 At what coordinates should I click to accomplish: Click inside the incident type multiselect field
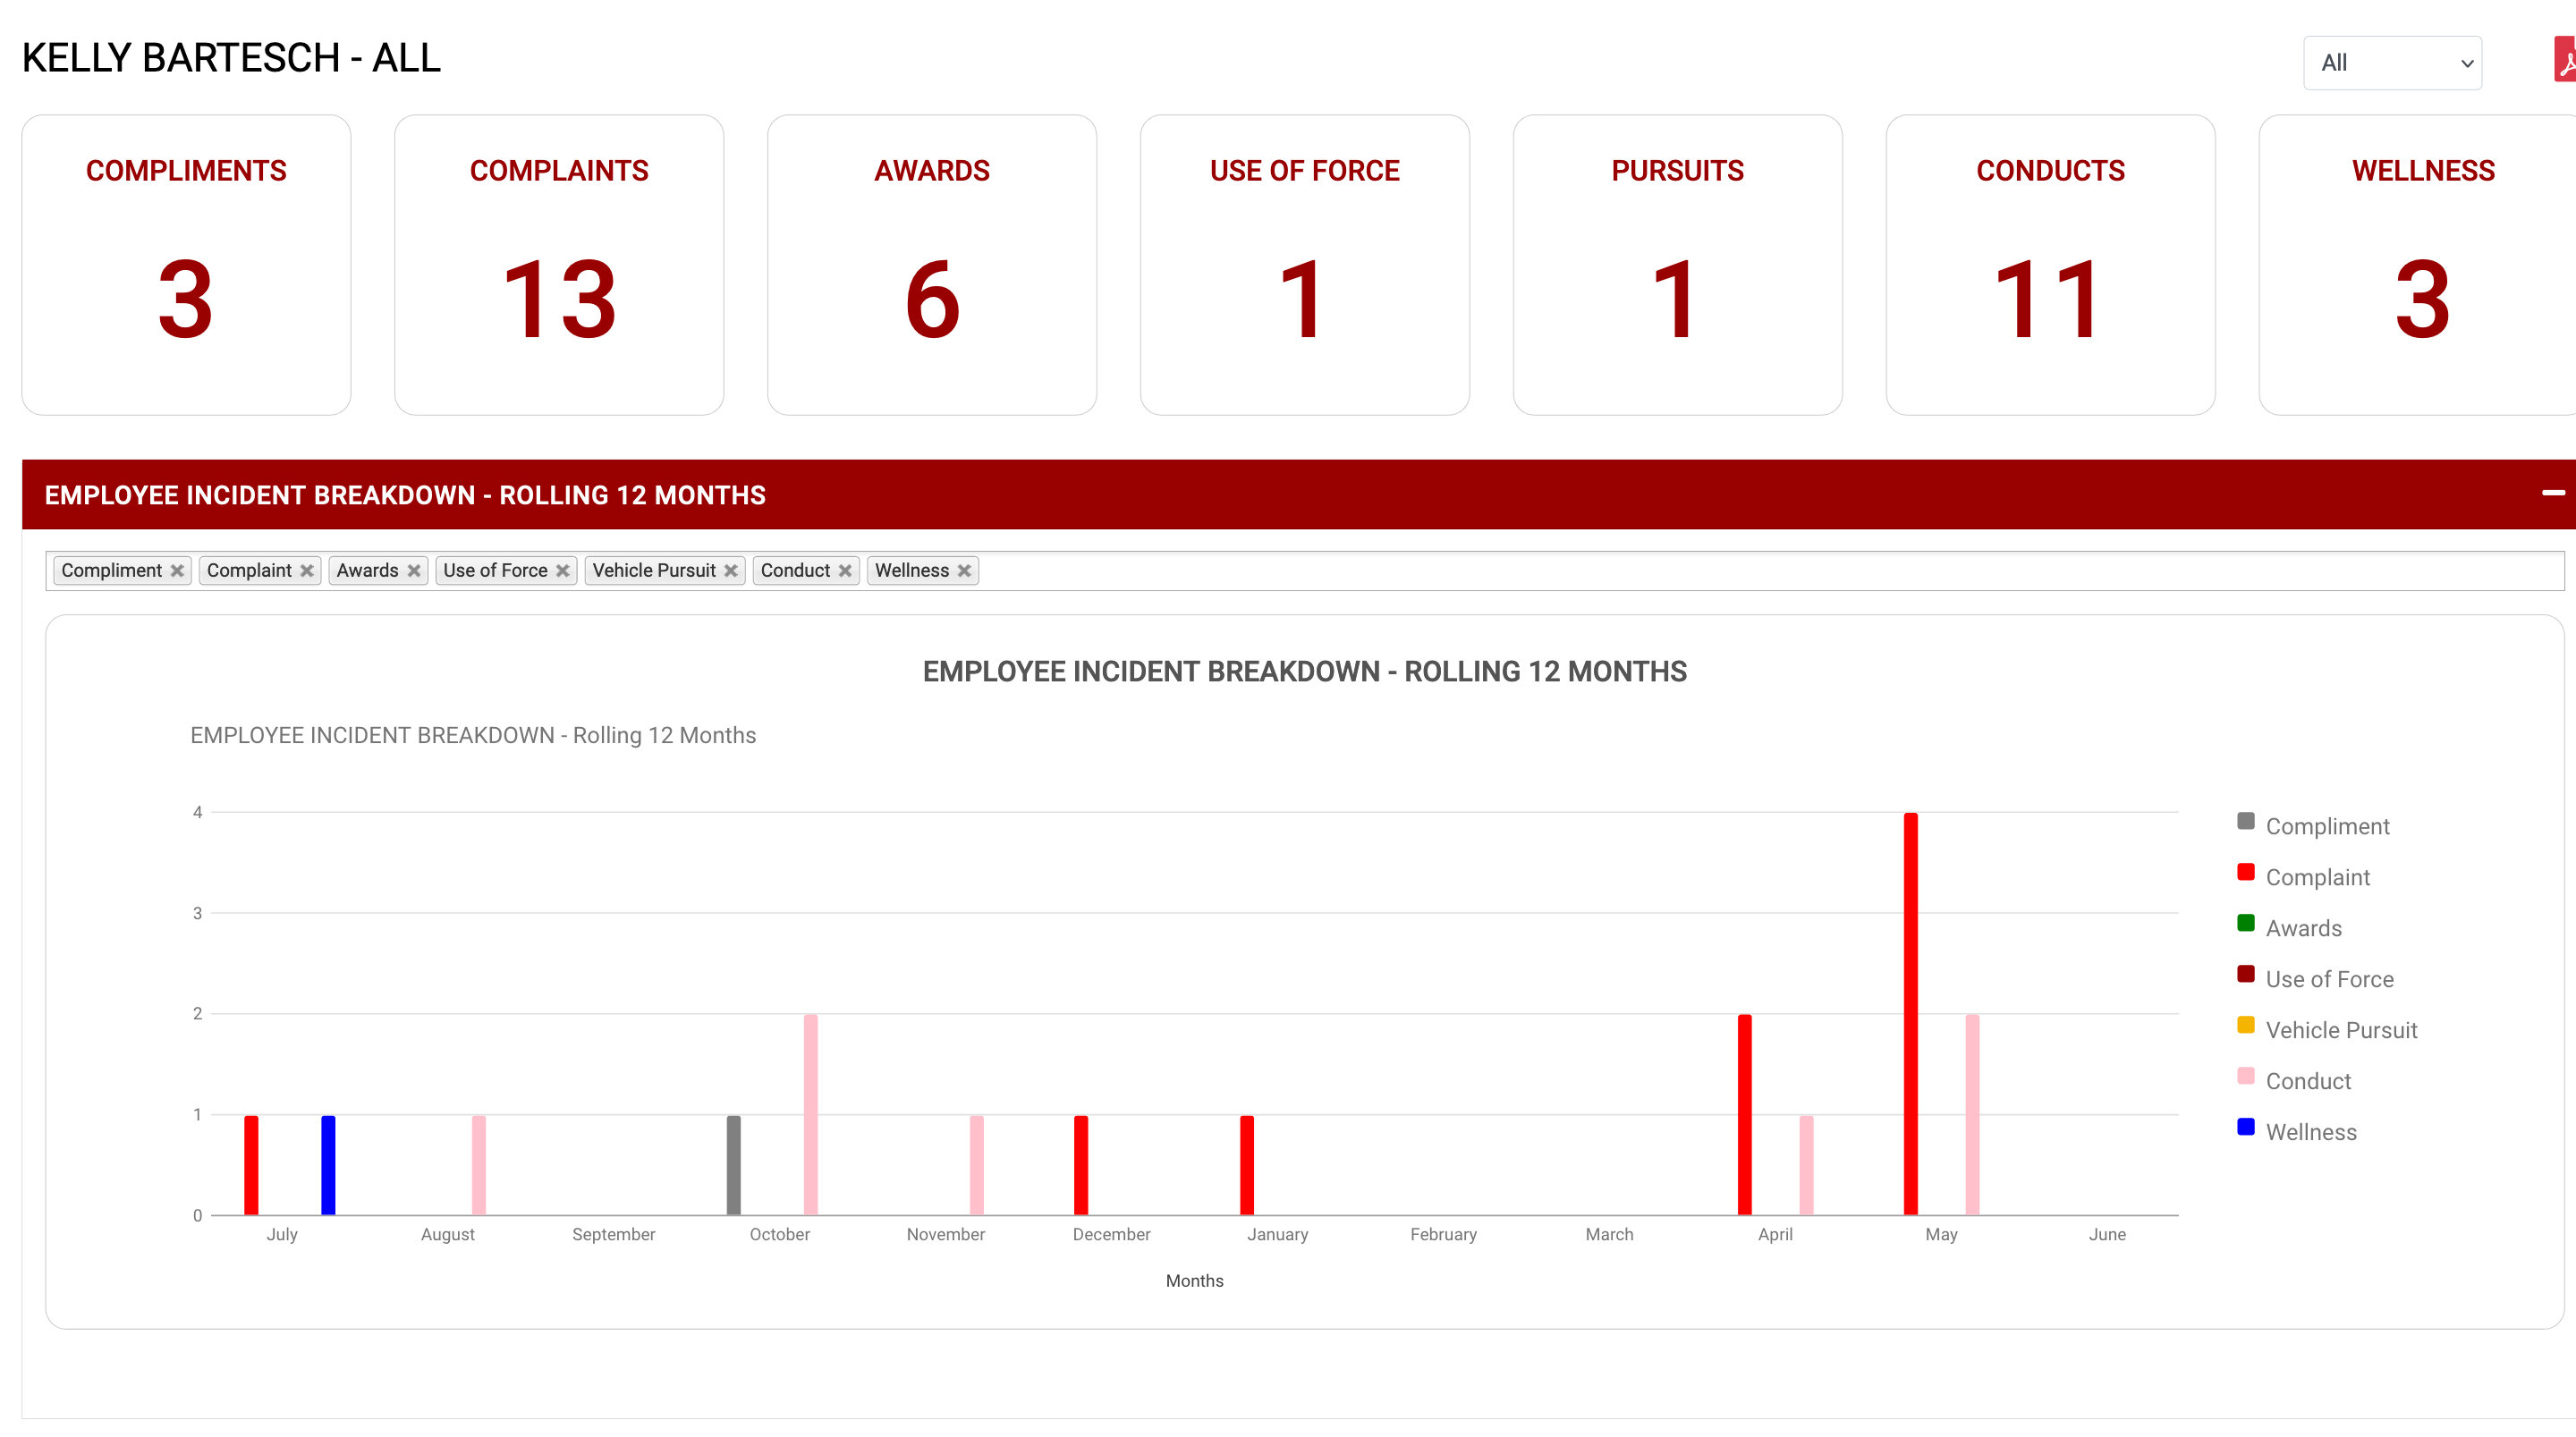tap(1700, 571)
